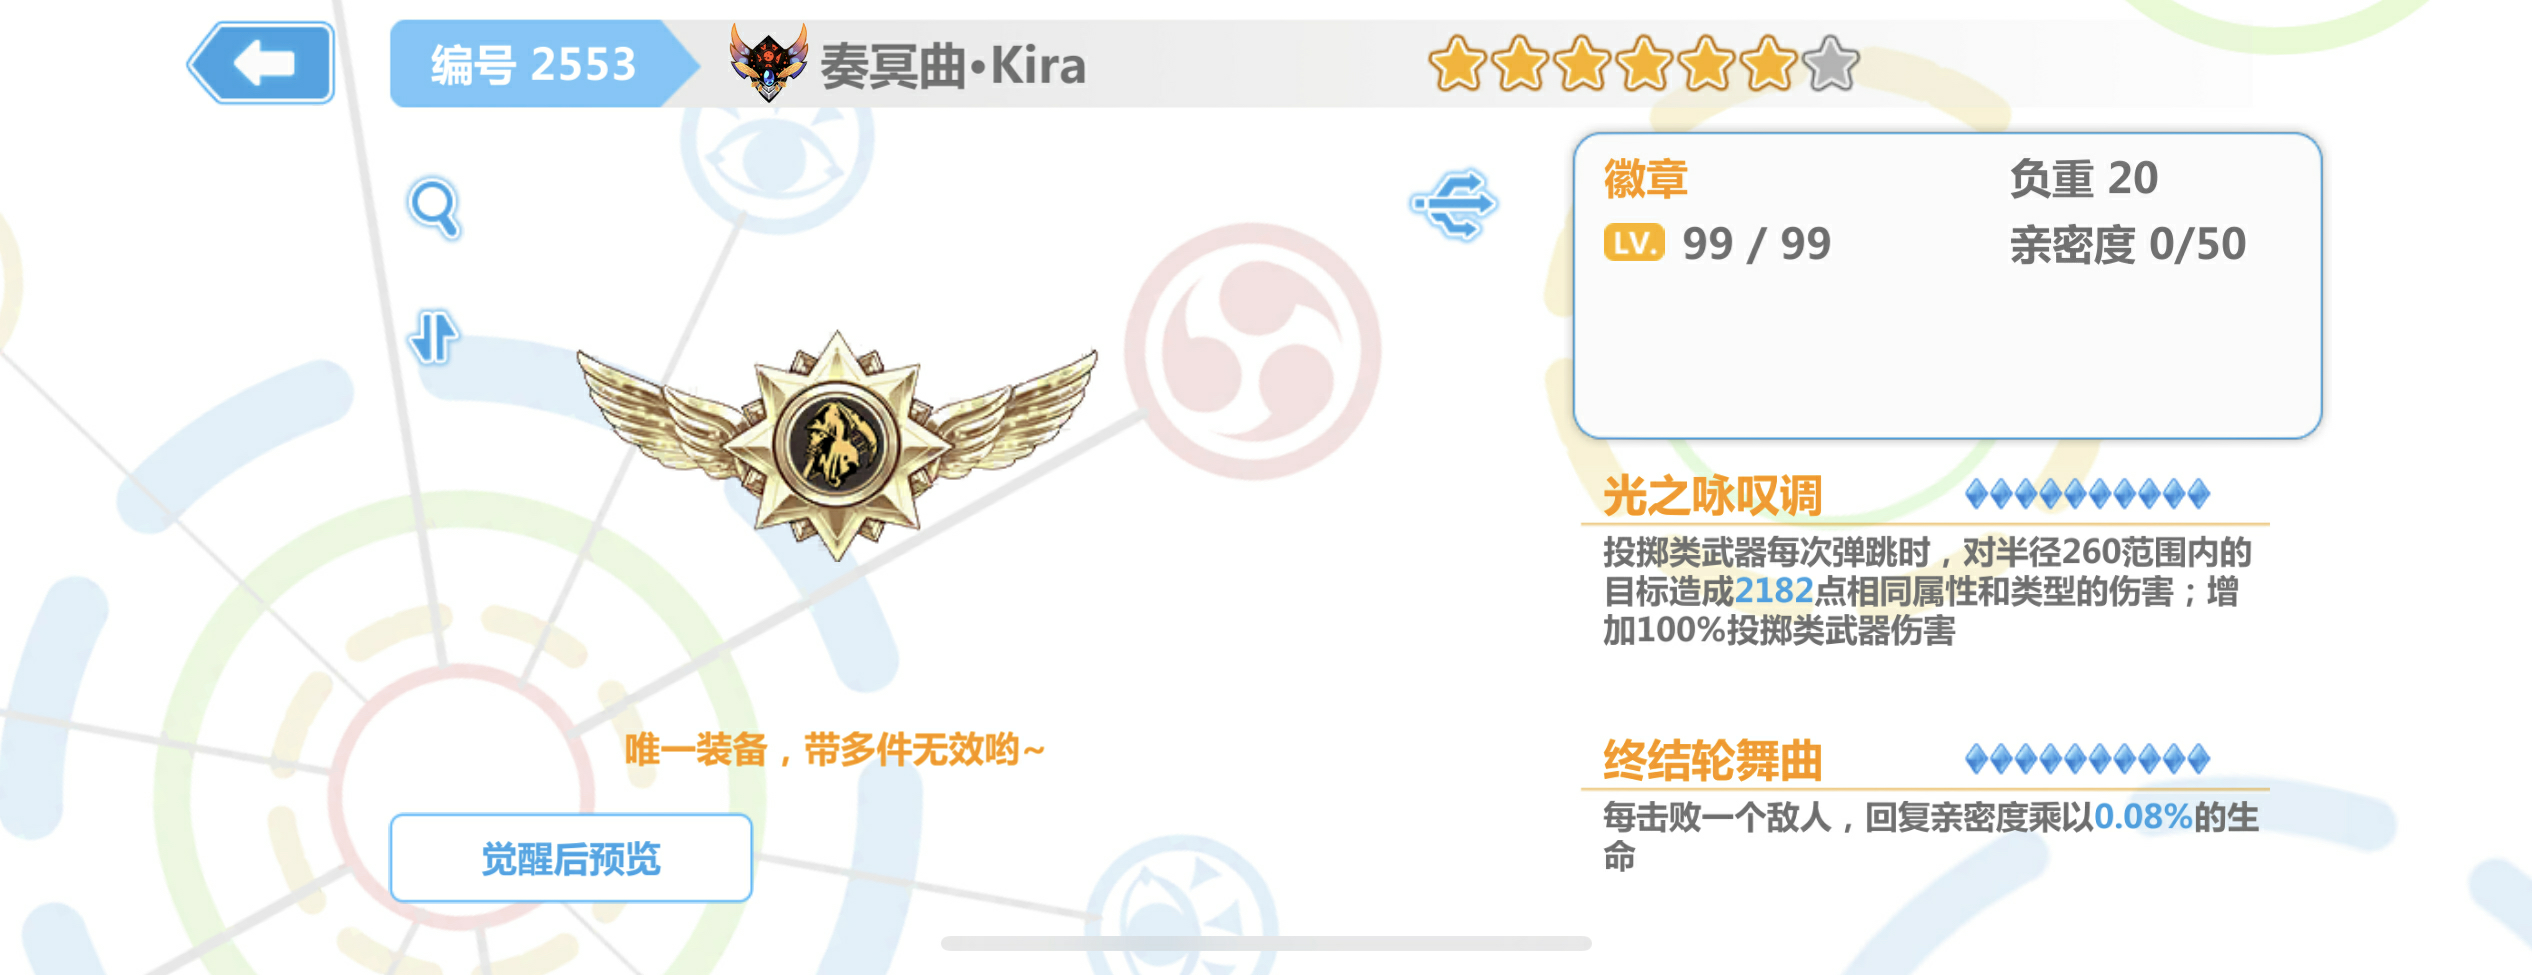
Task: Tap the first gold star rating
Action: click(x=1457, y=63)
